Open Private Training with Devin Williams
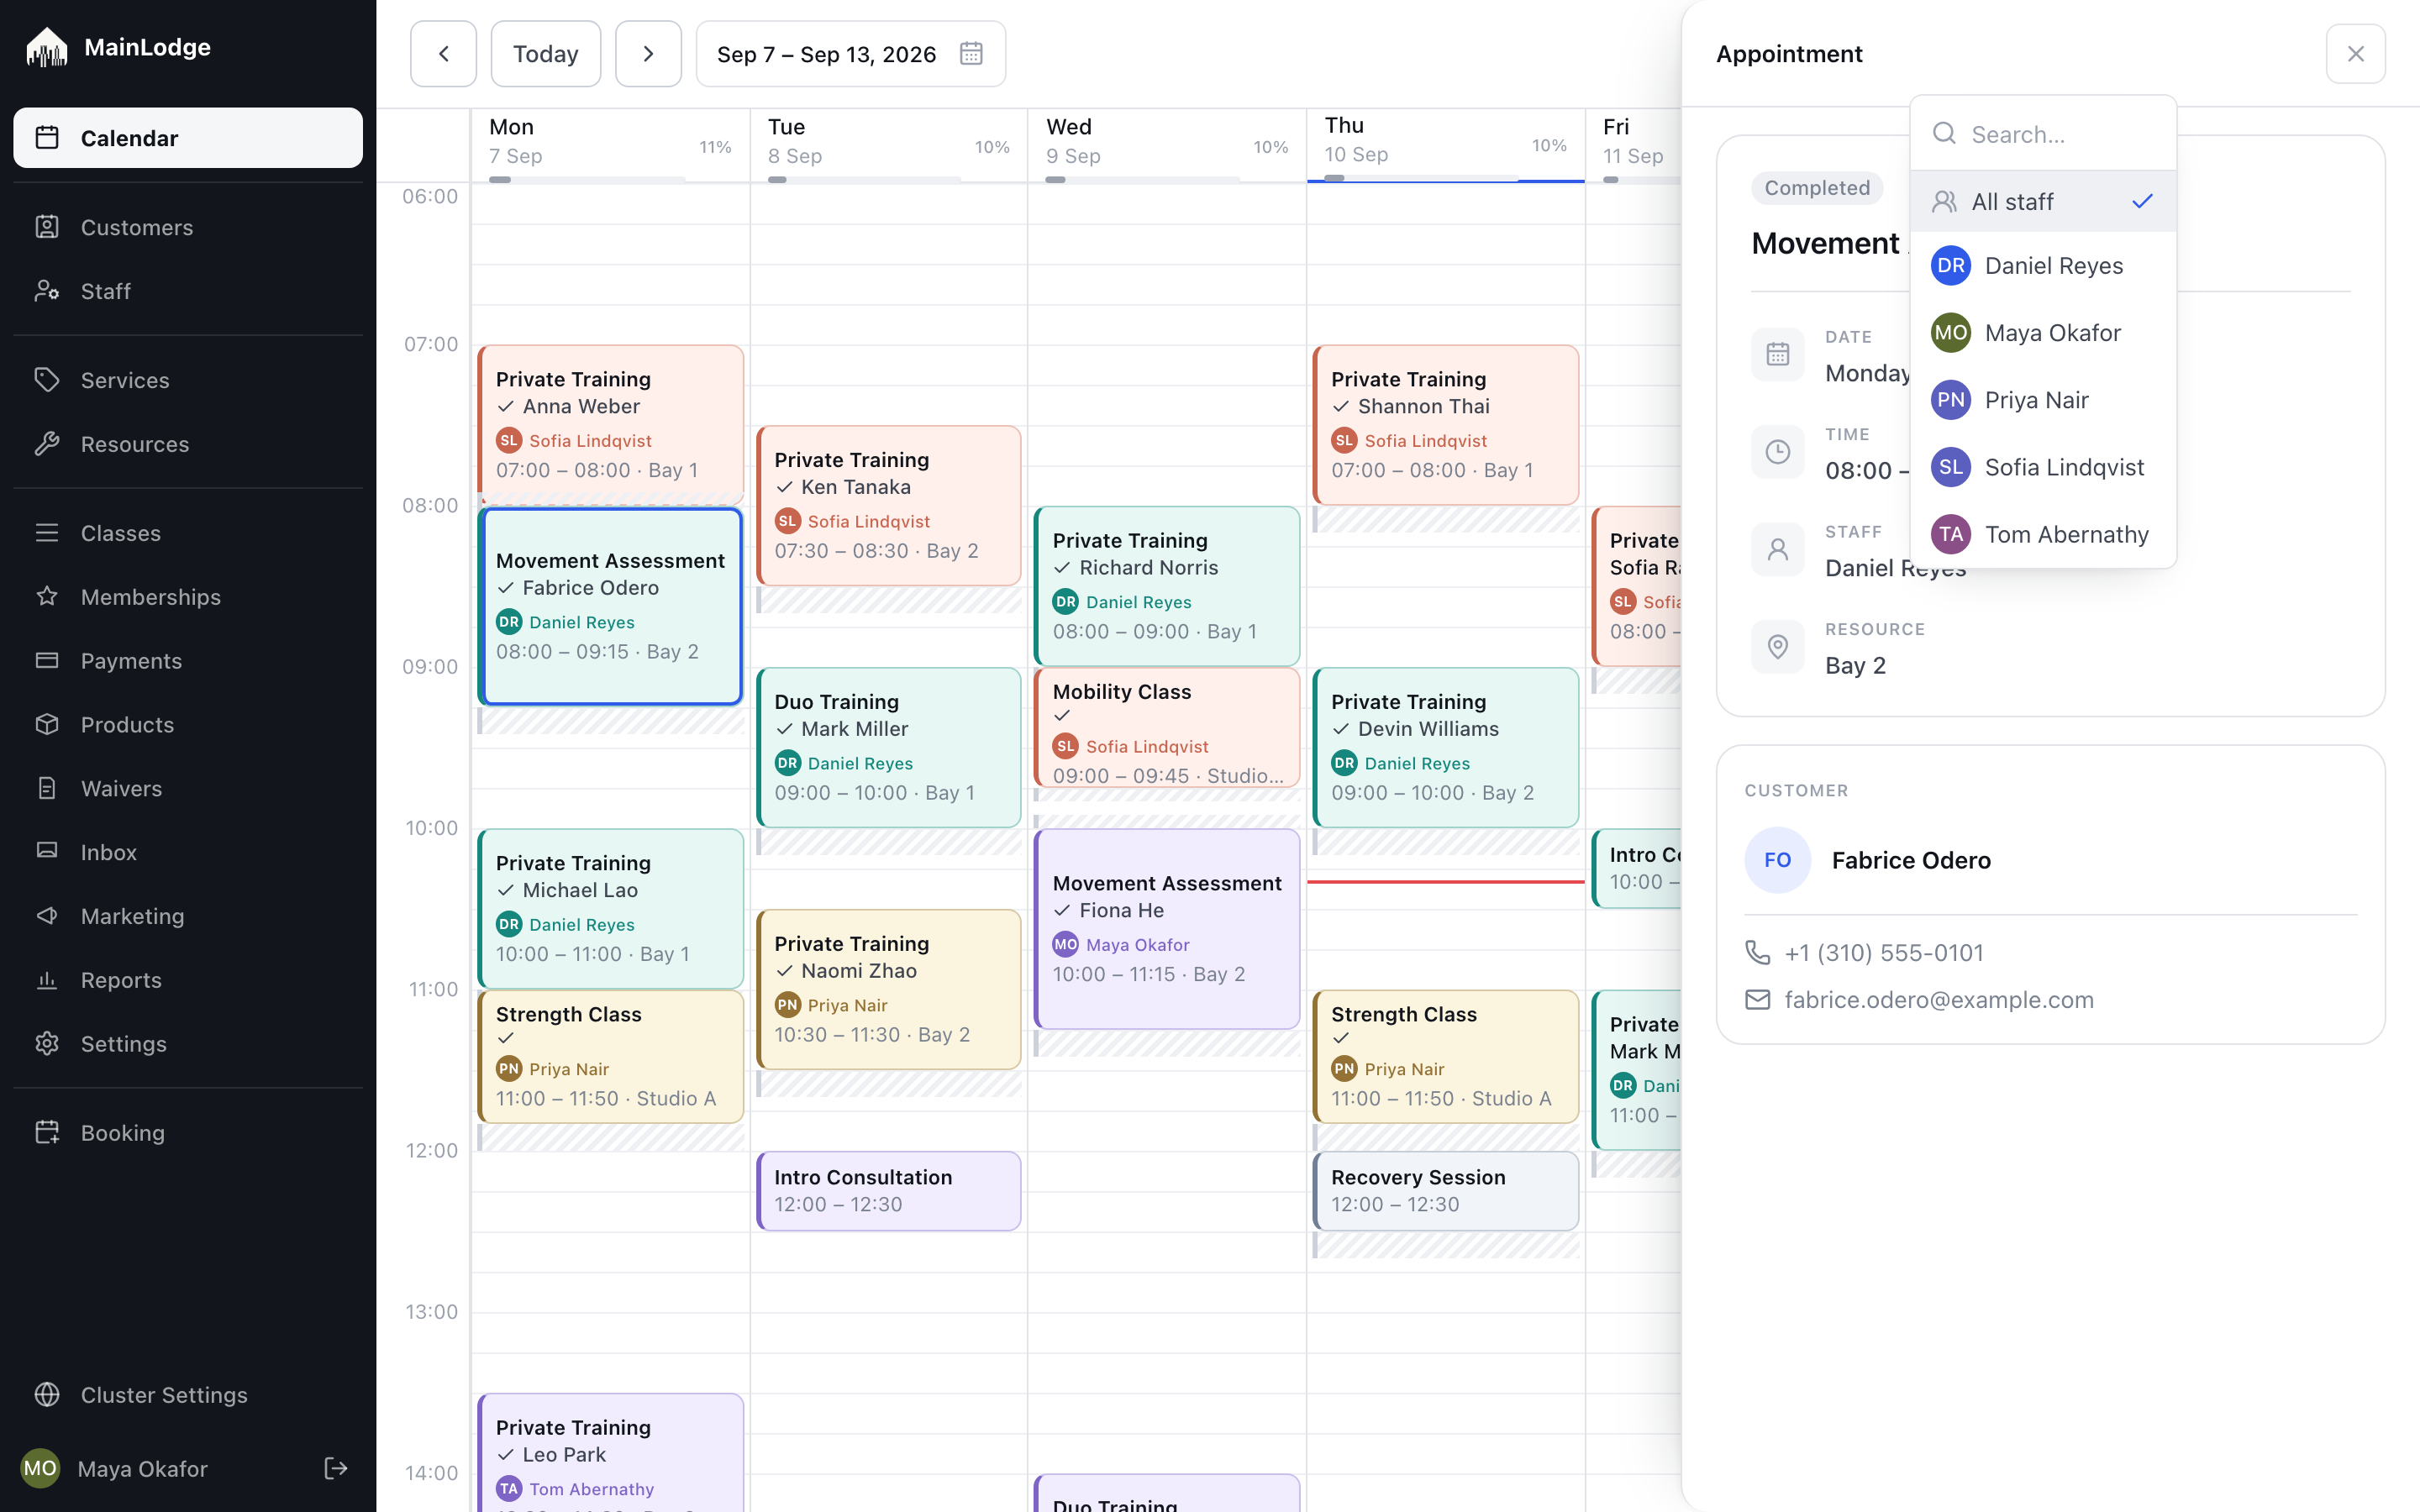This screenshot has height=1512, width=2420. pyautogui.click(x=1446, y=747)
